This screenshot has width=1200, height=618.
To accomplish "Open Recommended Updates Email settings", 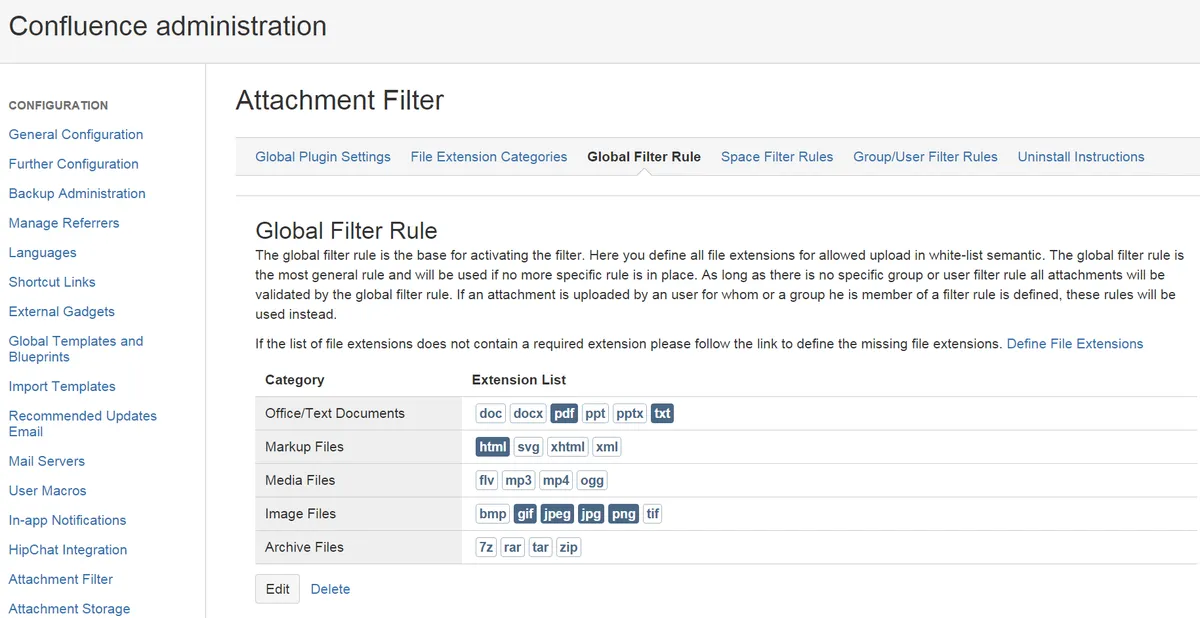I will [83, 424].
